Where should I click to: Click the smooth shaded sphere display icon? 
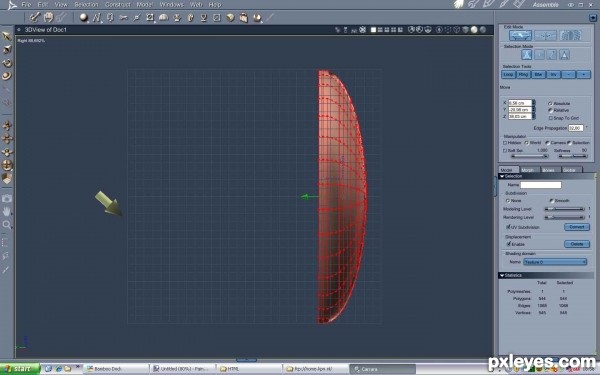click(474, 29)
